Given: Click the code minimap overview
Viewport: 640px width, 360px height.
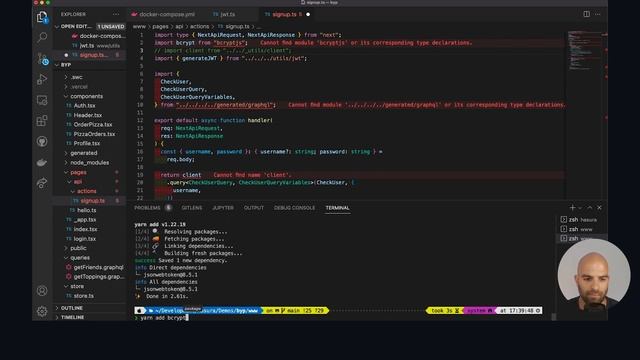Looking at the screenshot, I should (x=586, y=51).
